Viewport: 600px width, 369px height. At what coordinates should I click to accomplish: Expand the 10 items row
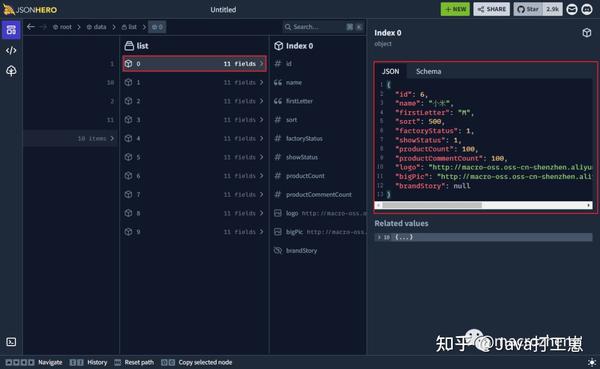[x=71, y=138]
